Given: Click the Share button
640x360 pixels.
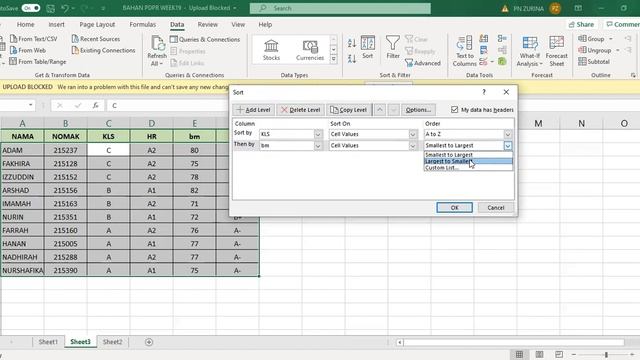Looking at the screenshot, I should click(x=581, y=24).
